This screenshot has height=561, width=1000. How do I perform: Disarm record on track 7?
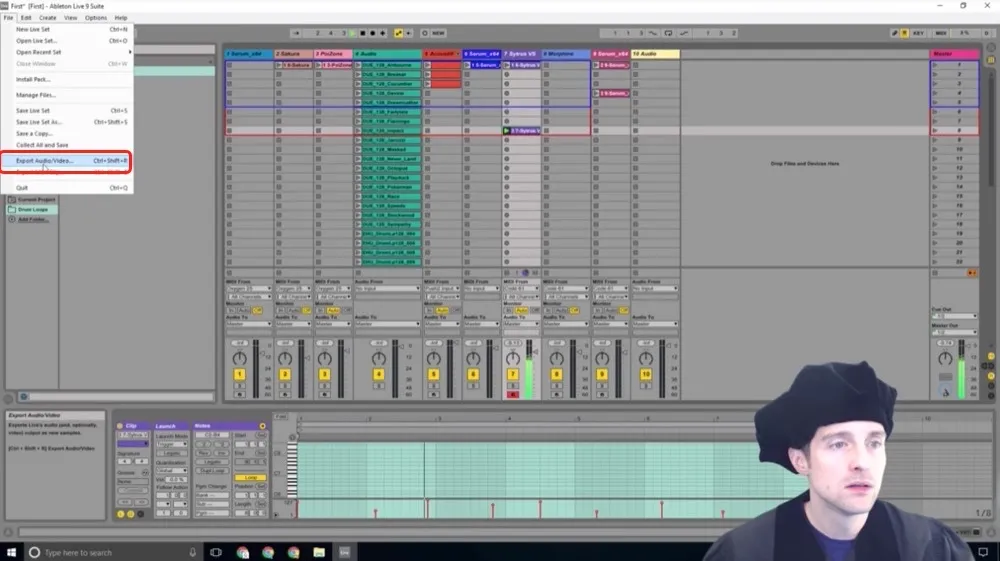tap(512, 395)
